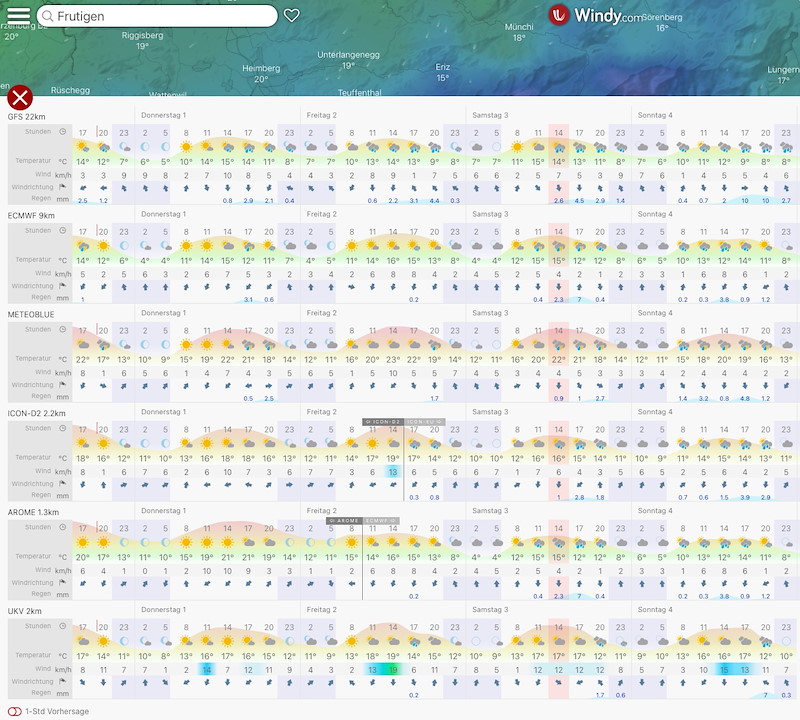Click the wind flag icon in AROME Windrichtung row
The height and width of the screenshot is (720, 800).
tap(63, 583)
